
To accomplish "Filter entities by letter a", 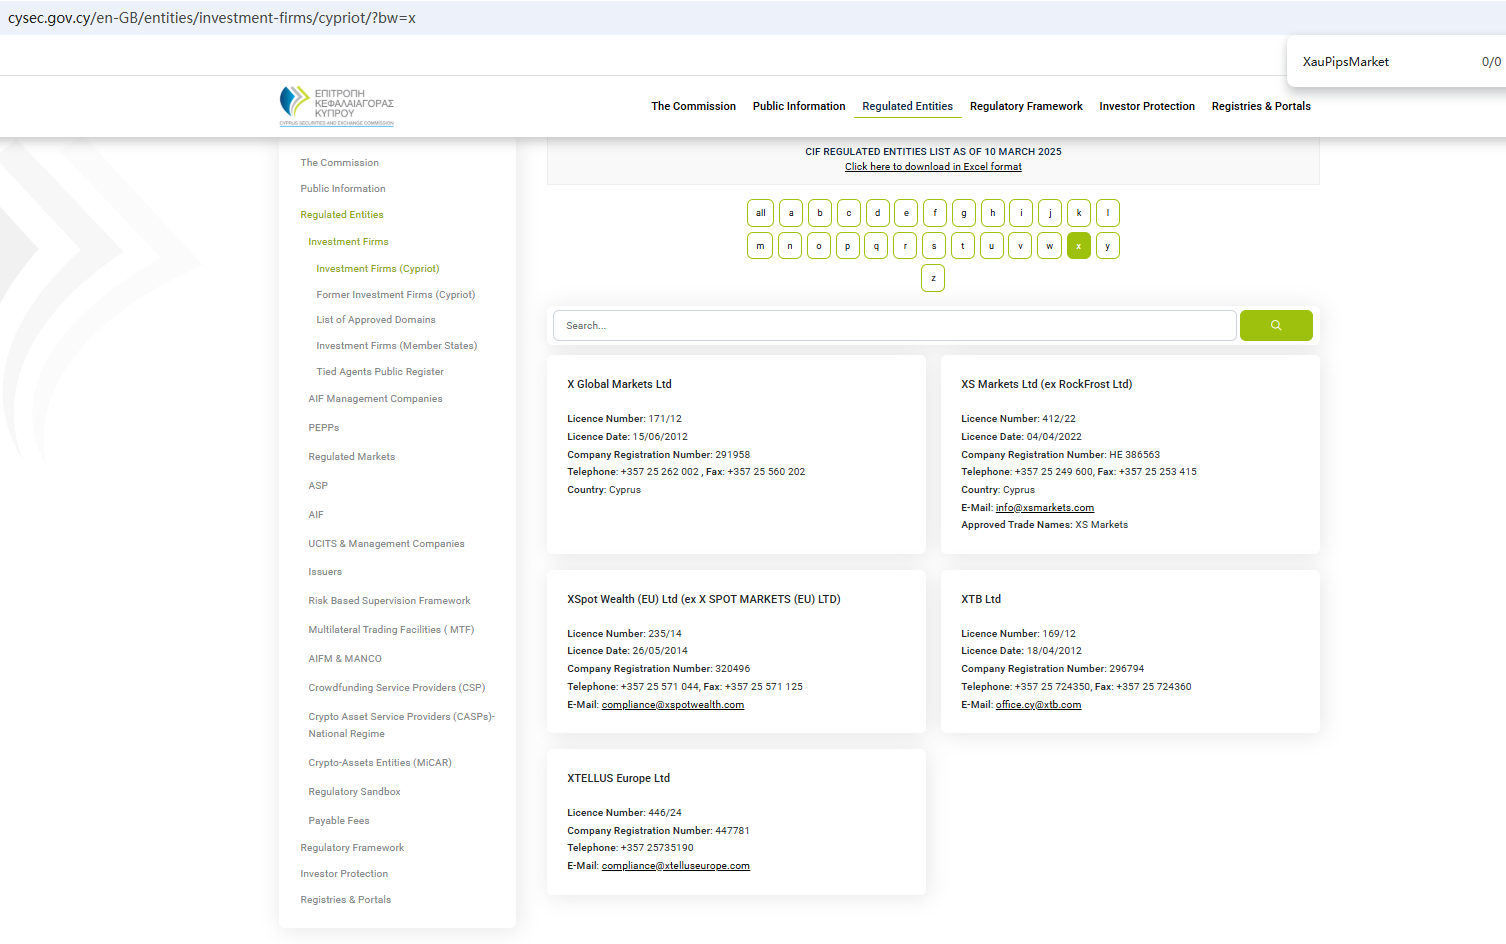I will (791, 213).
